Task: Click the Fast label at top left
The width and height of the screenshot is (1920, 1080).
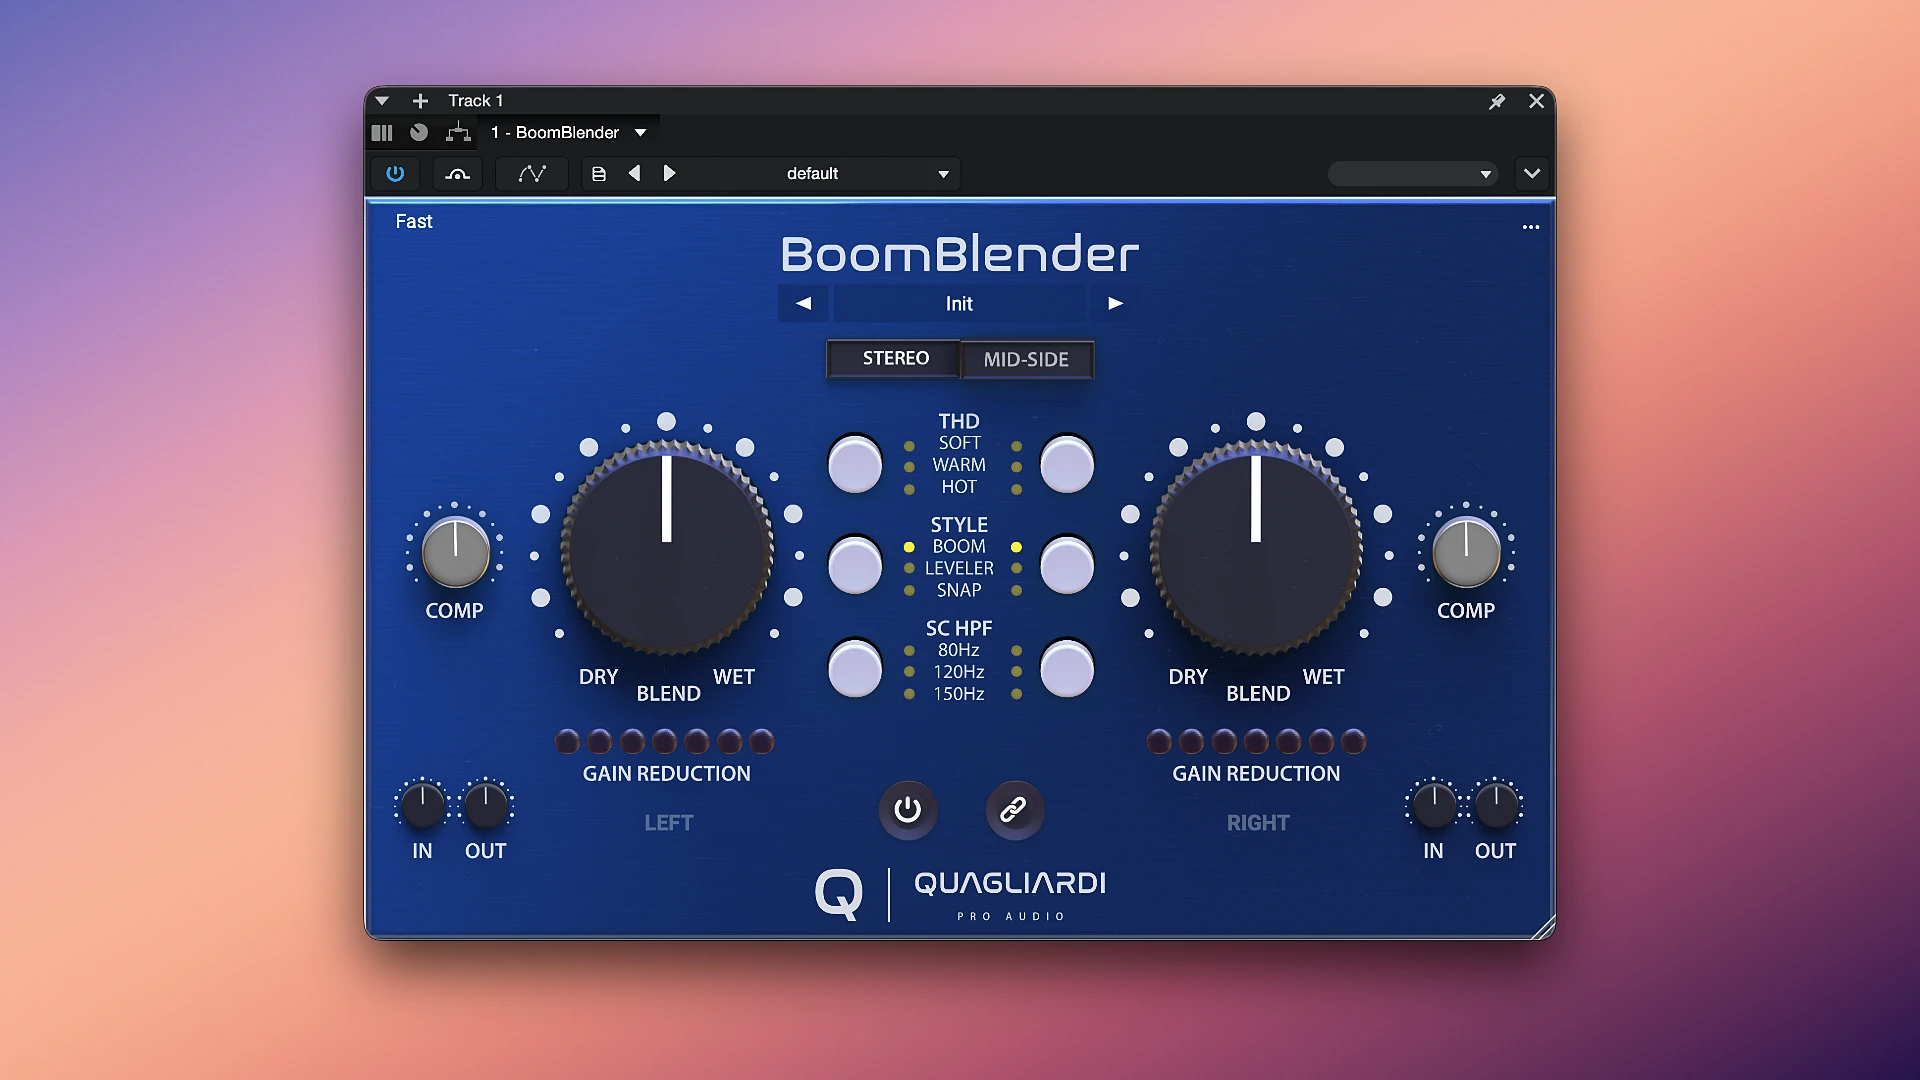Action: pos(414,222)
